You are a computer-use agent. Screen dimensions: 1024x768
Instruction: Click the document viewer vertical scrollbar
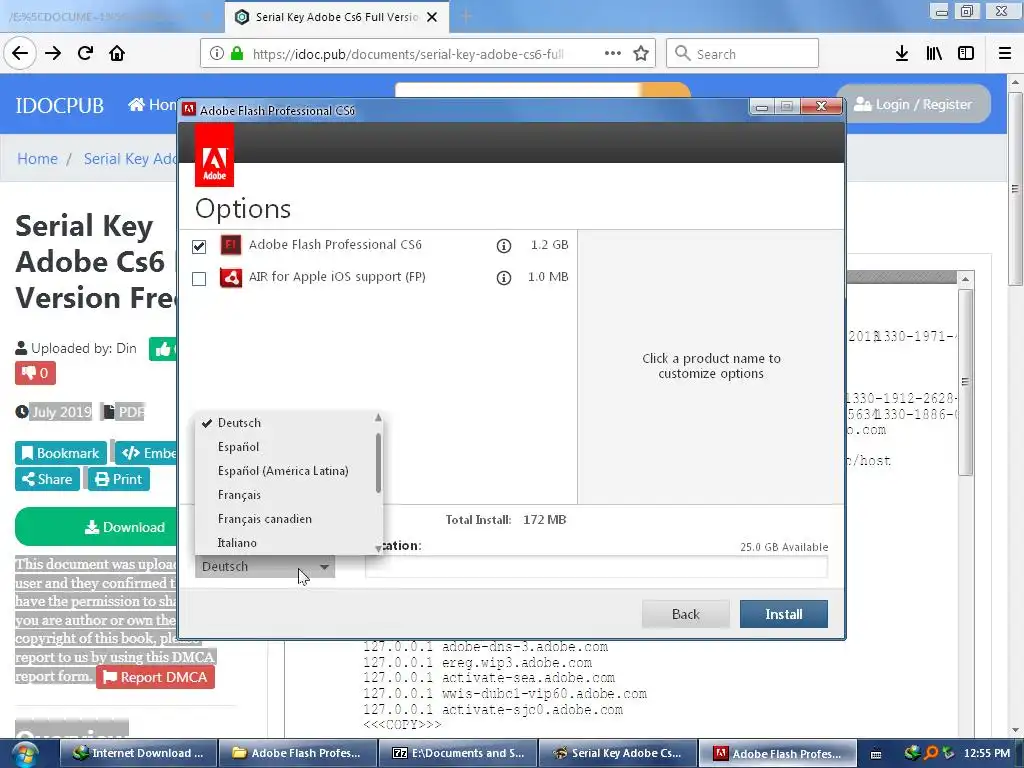[965, 382]
